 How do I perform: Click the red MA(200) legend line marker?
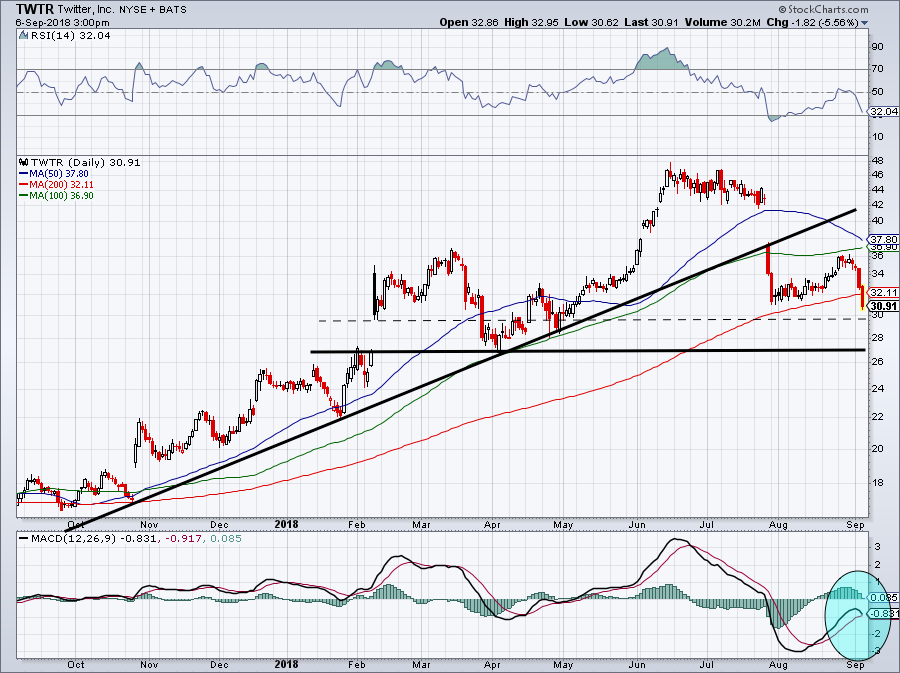pyautogui.click(x=24, y=185)
